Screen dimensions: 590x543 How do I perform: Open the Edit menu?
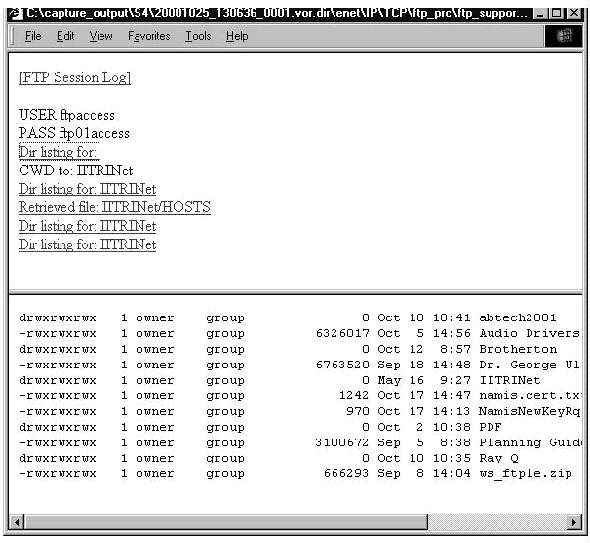(65, 36)
